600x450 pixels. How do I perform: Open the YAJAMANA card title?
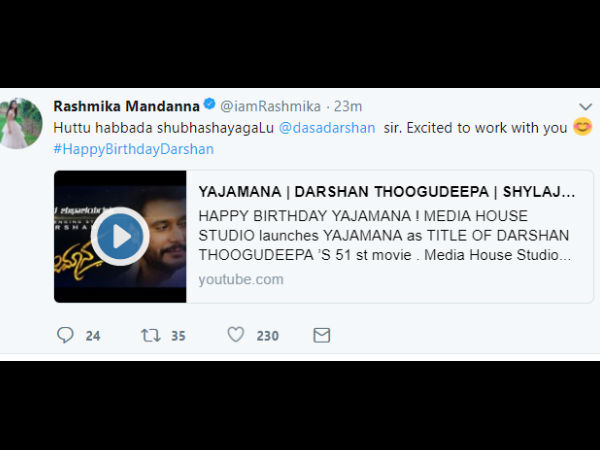(387, 191)
